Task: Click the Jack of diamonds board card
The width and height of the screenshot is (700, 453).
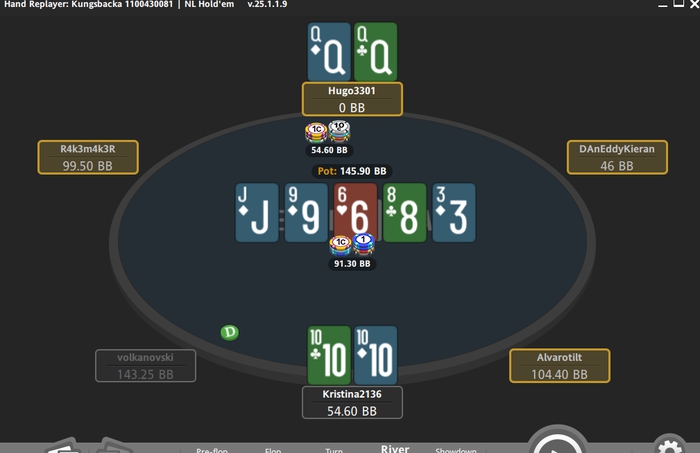Action: (257, 212)
